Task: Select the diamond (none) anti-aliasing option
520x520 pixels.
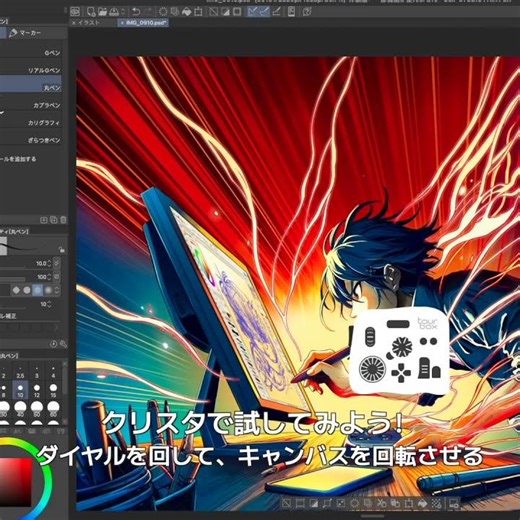Action: pos(16,290)
